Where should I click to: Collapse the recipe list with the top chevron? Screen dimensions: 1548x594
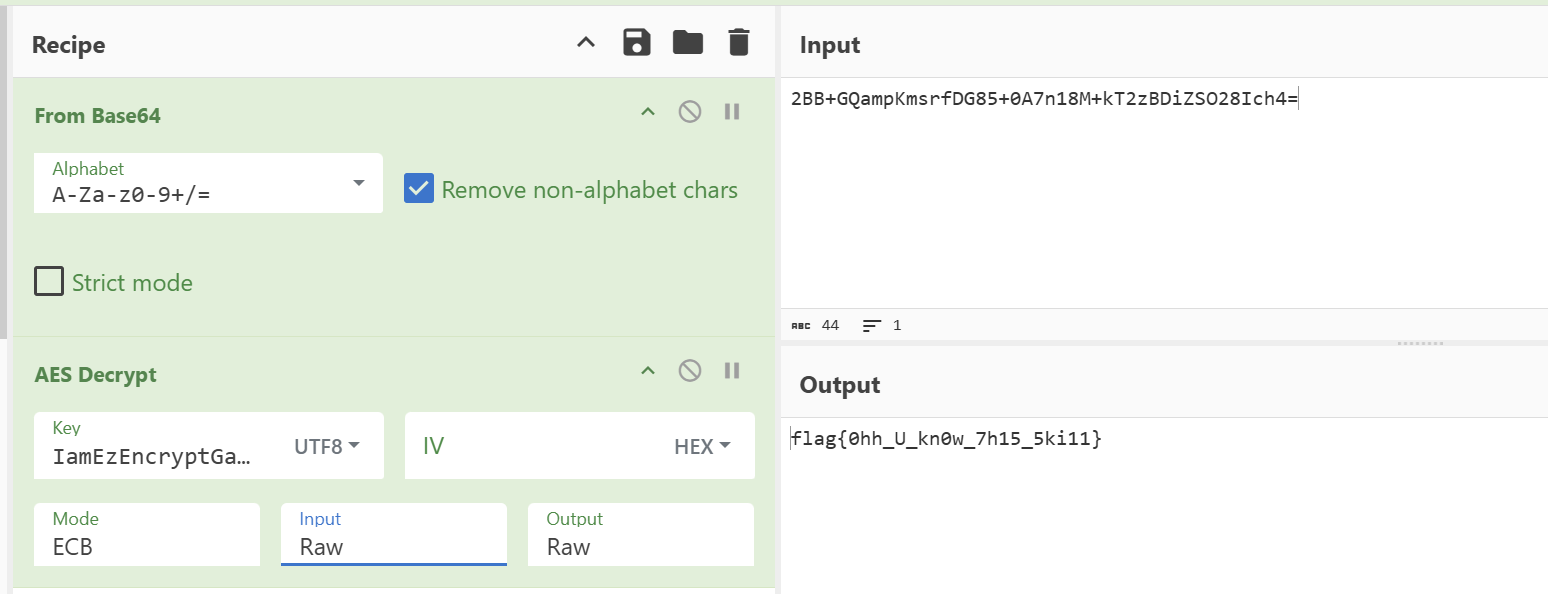pos(586,42)
